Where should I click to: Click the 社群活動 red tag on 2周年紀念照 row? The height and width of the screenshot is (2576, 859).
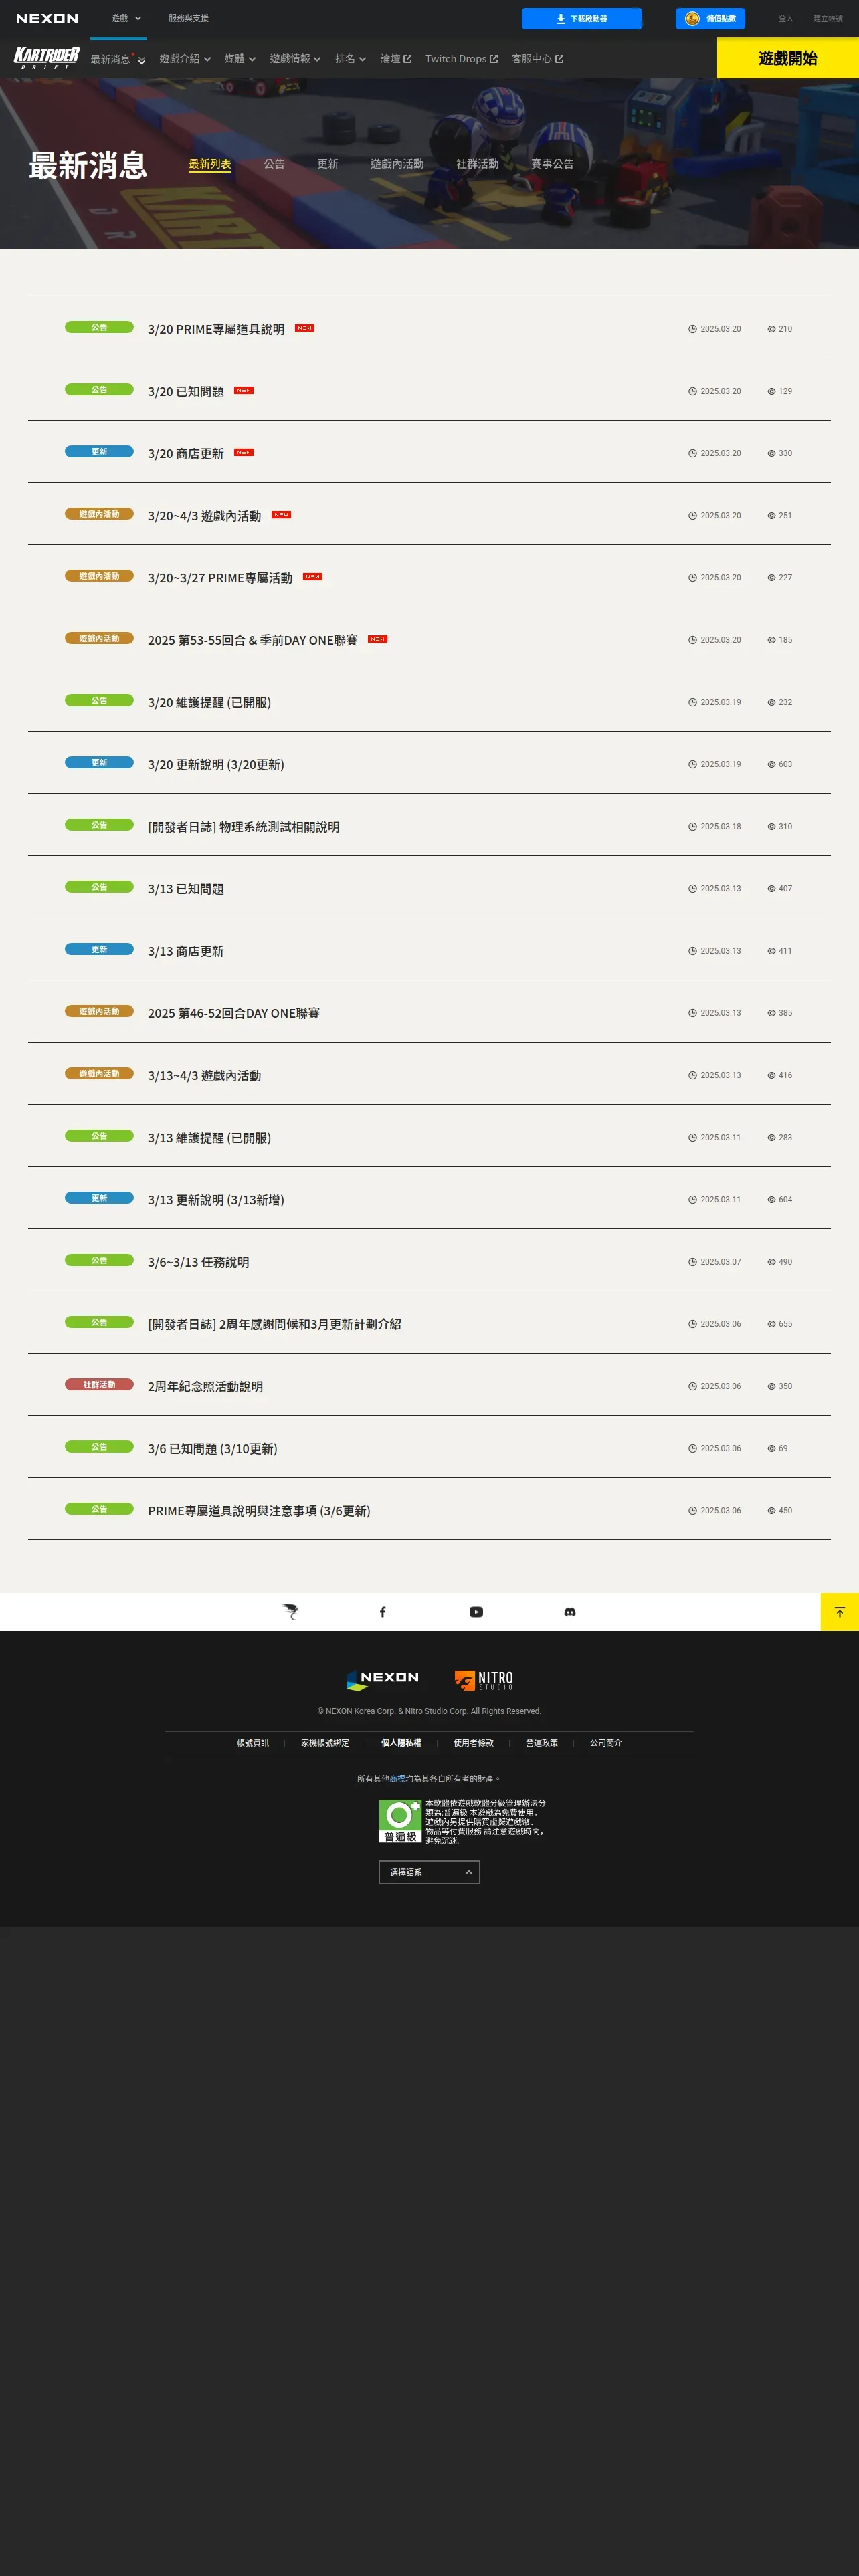(99, 1385)
